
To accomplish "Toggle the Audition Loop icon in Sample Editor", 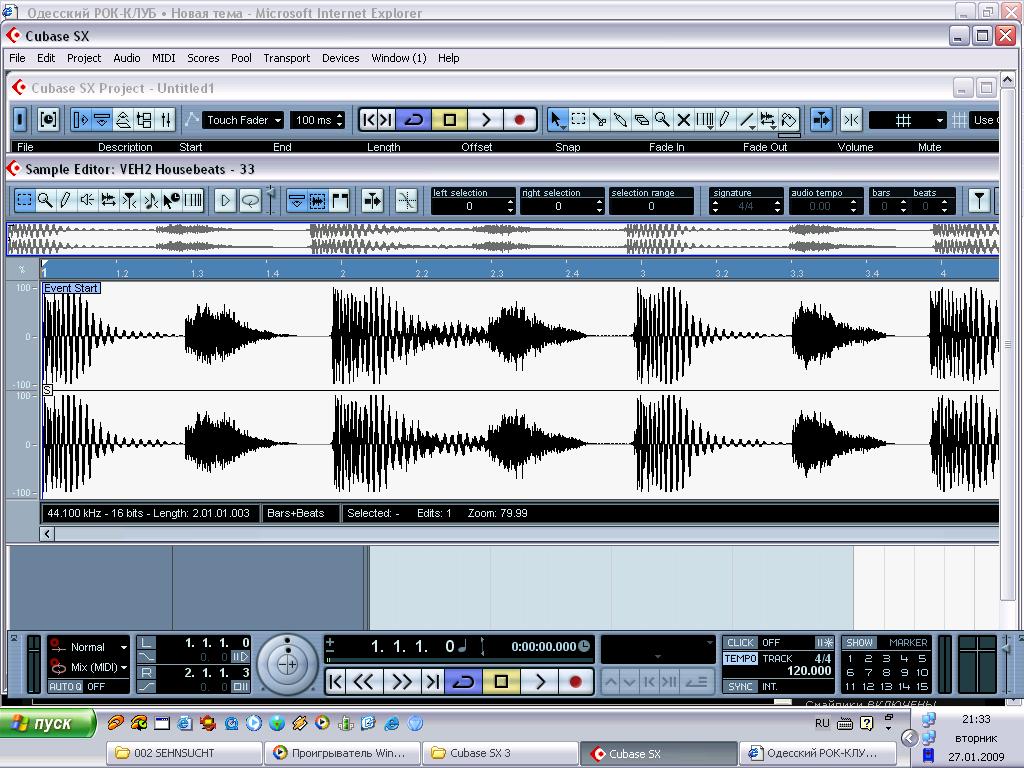I will coord(250,200).
